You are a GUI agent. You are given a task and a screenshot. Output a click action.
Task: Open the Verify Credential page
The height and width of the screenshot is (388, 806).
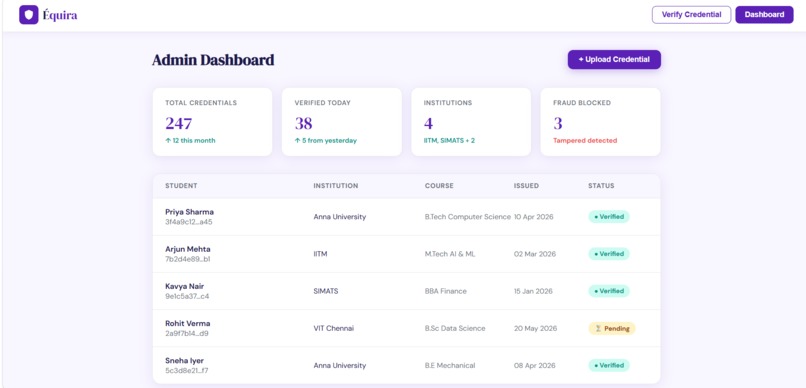coord(691,14)
